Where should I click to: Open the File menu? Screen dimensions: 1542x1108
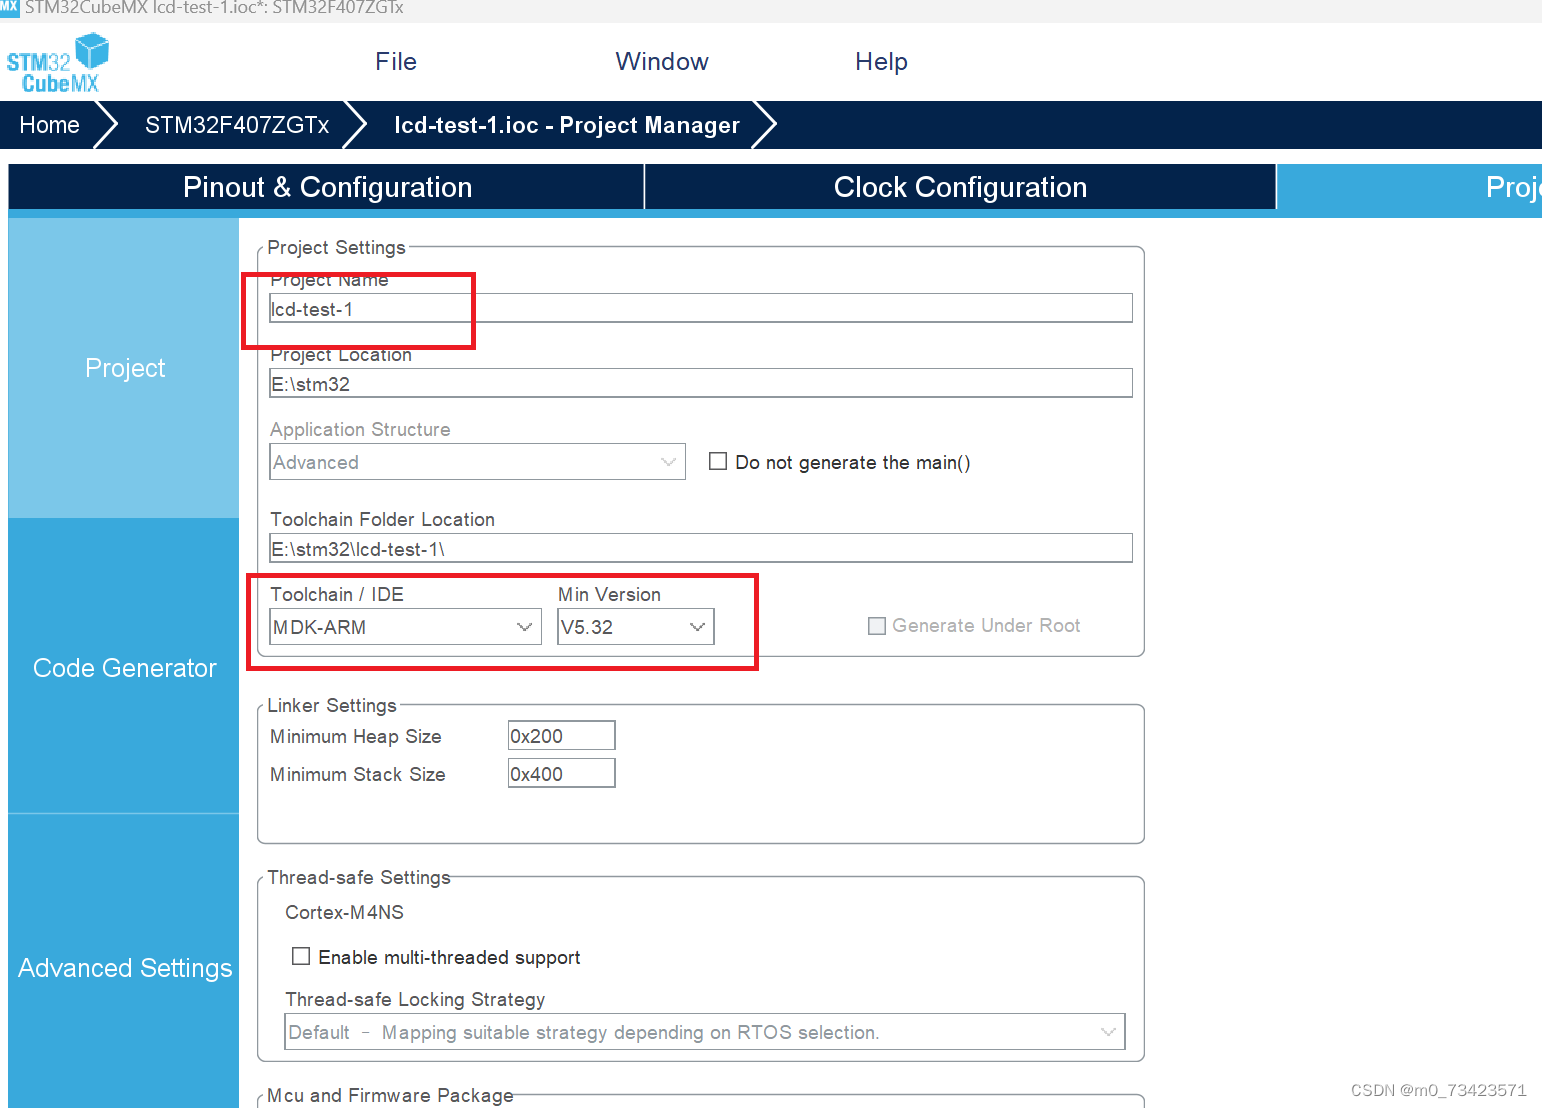click(396, 62)
